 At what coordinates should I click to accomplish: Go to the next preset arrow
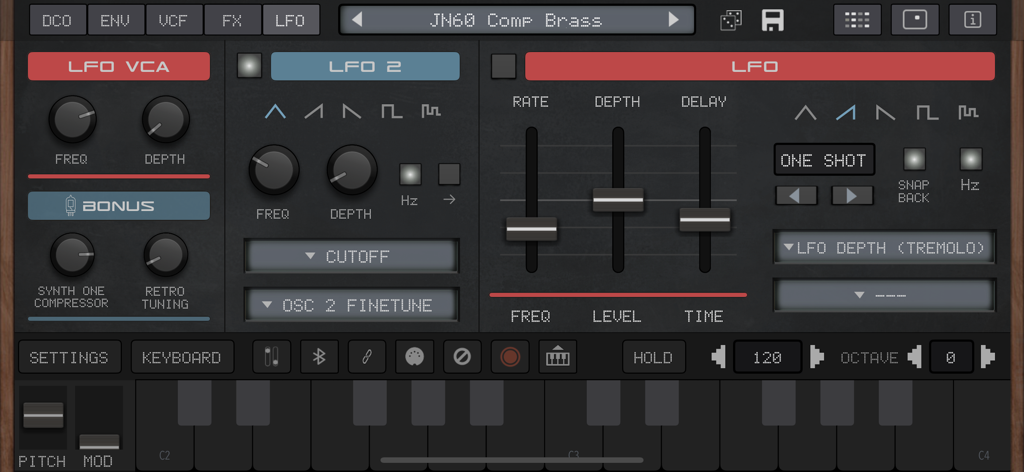674,20
